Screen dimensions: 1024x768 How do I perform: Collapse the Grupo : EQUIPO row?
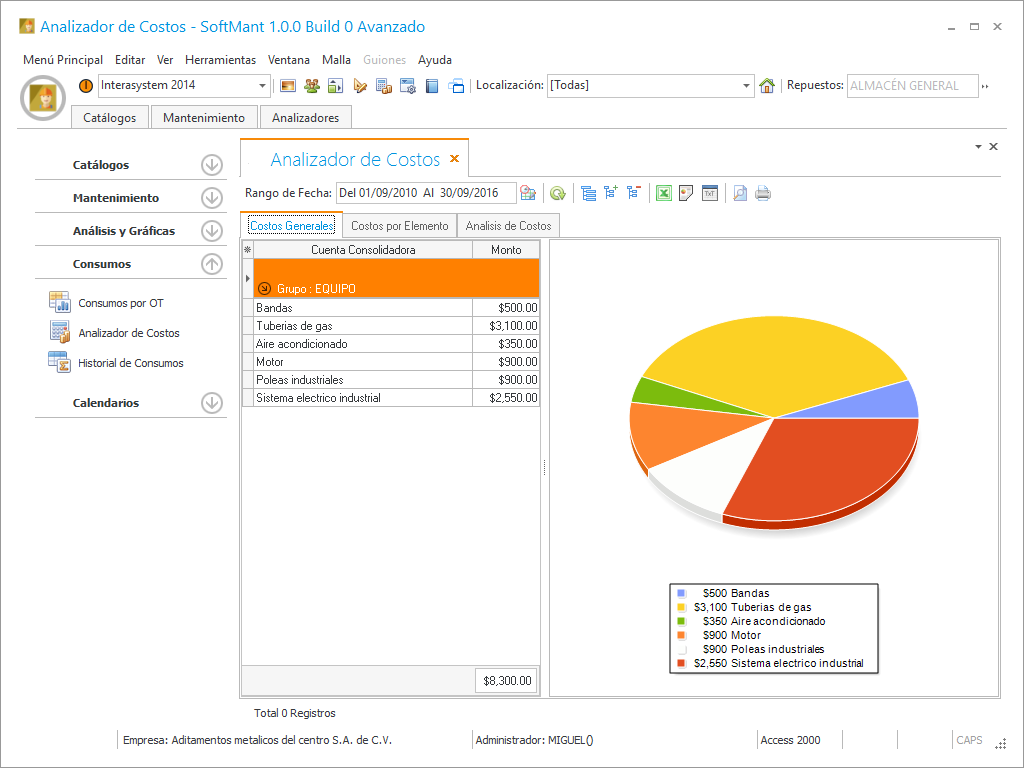click(x=264, y=288)
